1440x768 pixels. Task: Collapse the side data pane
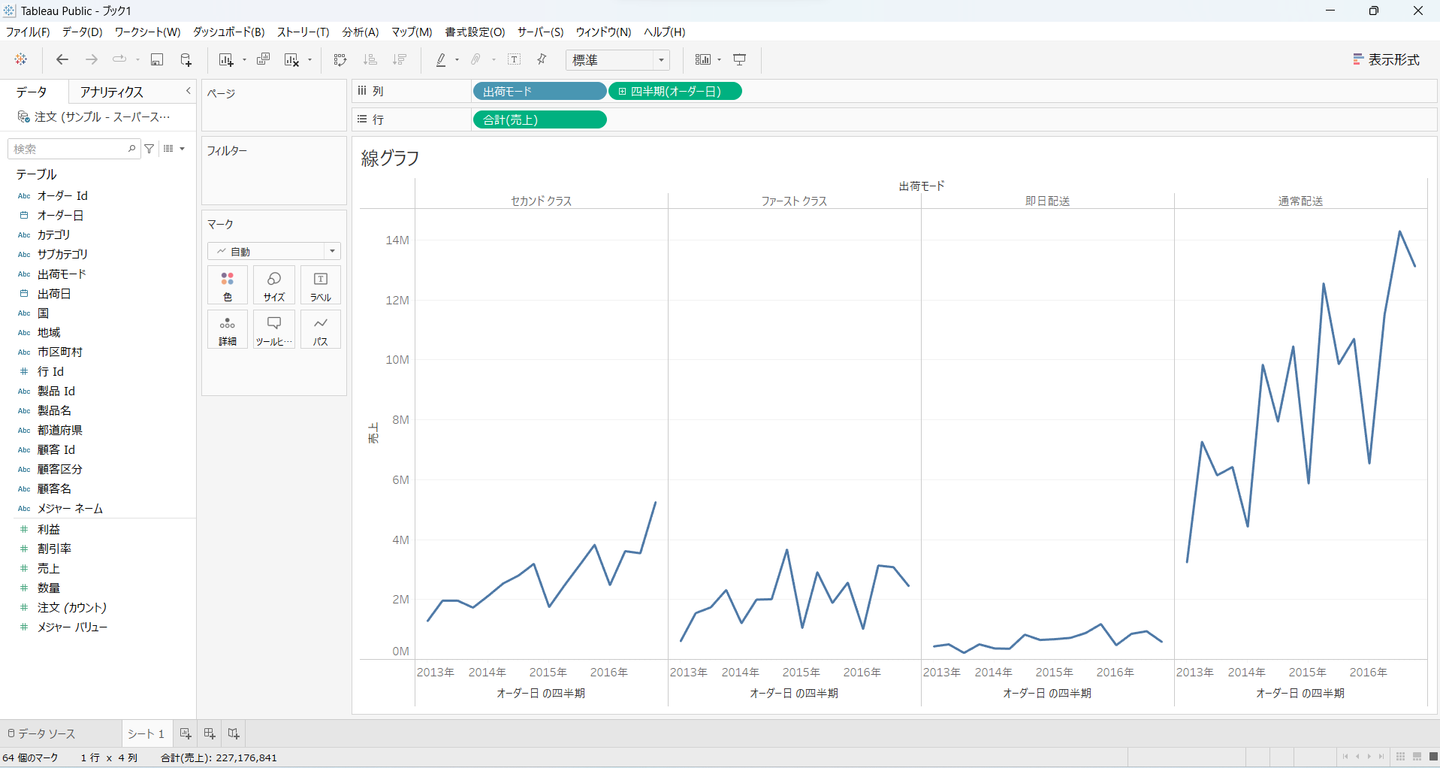pos(188,91)
